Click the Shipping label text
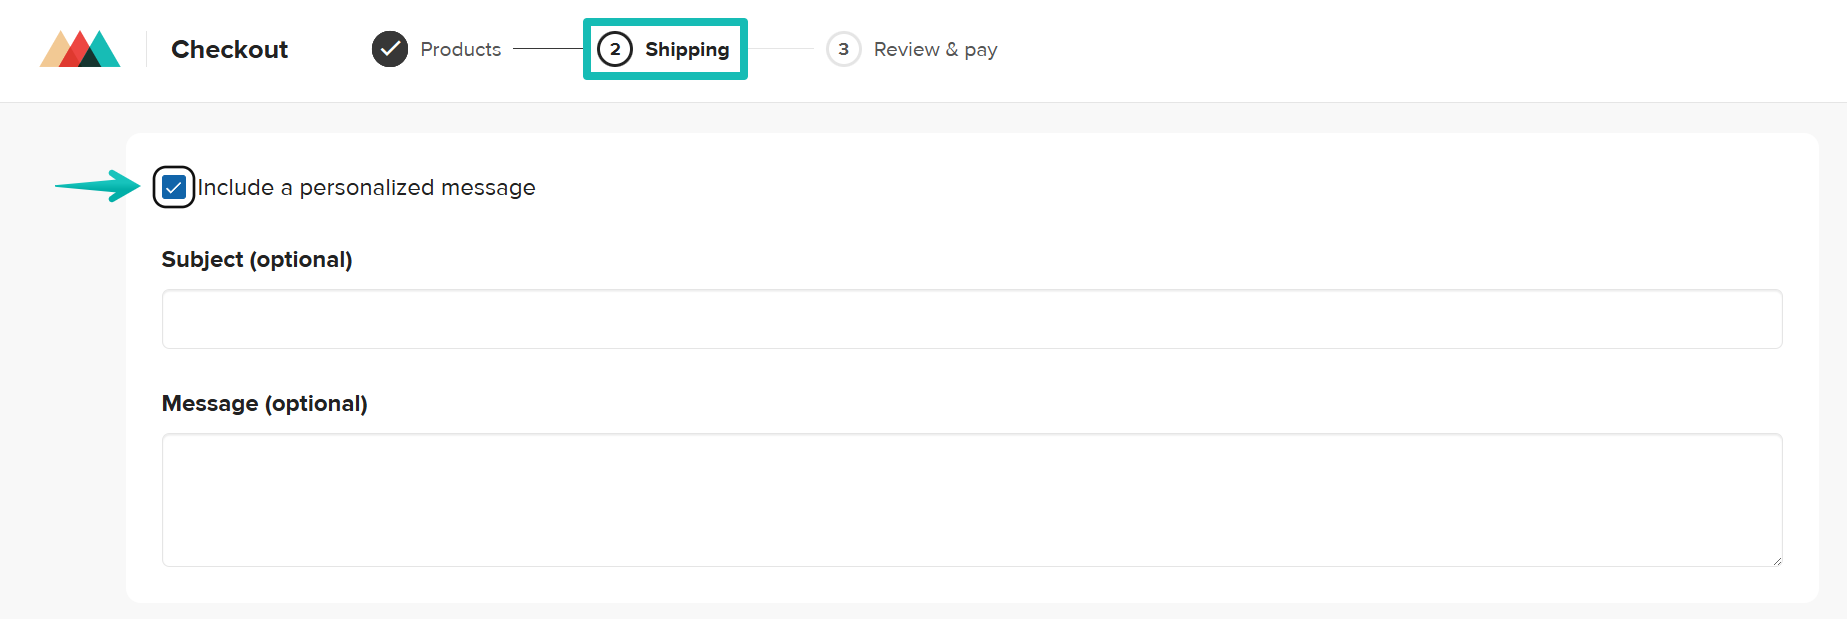 [x=688, y=49]
